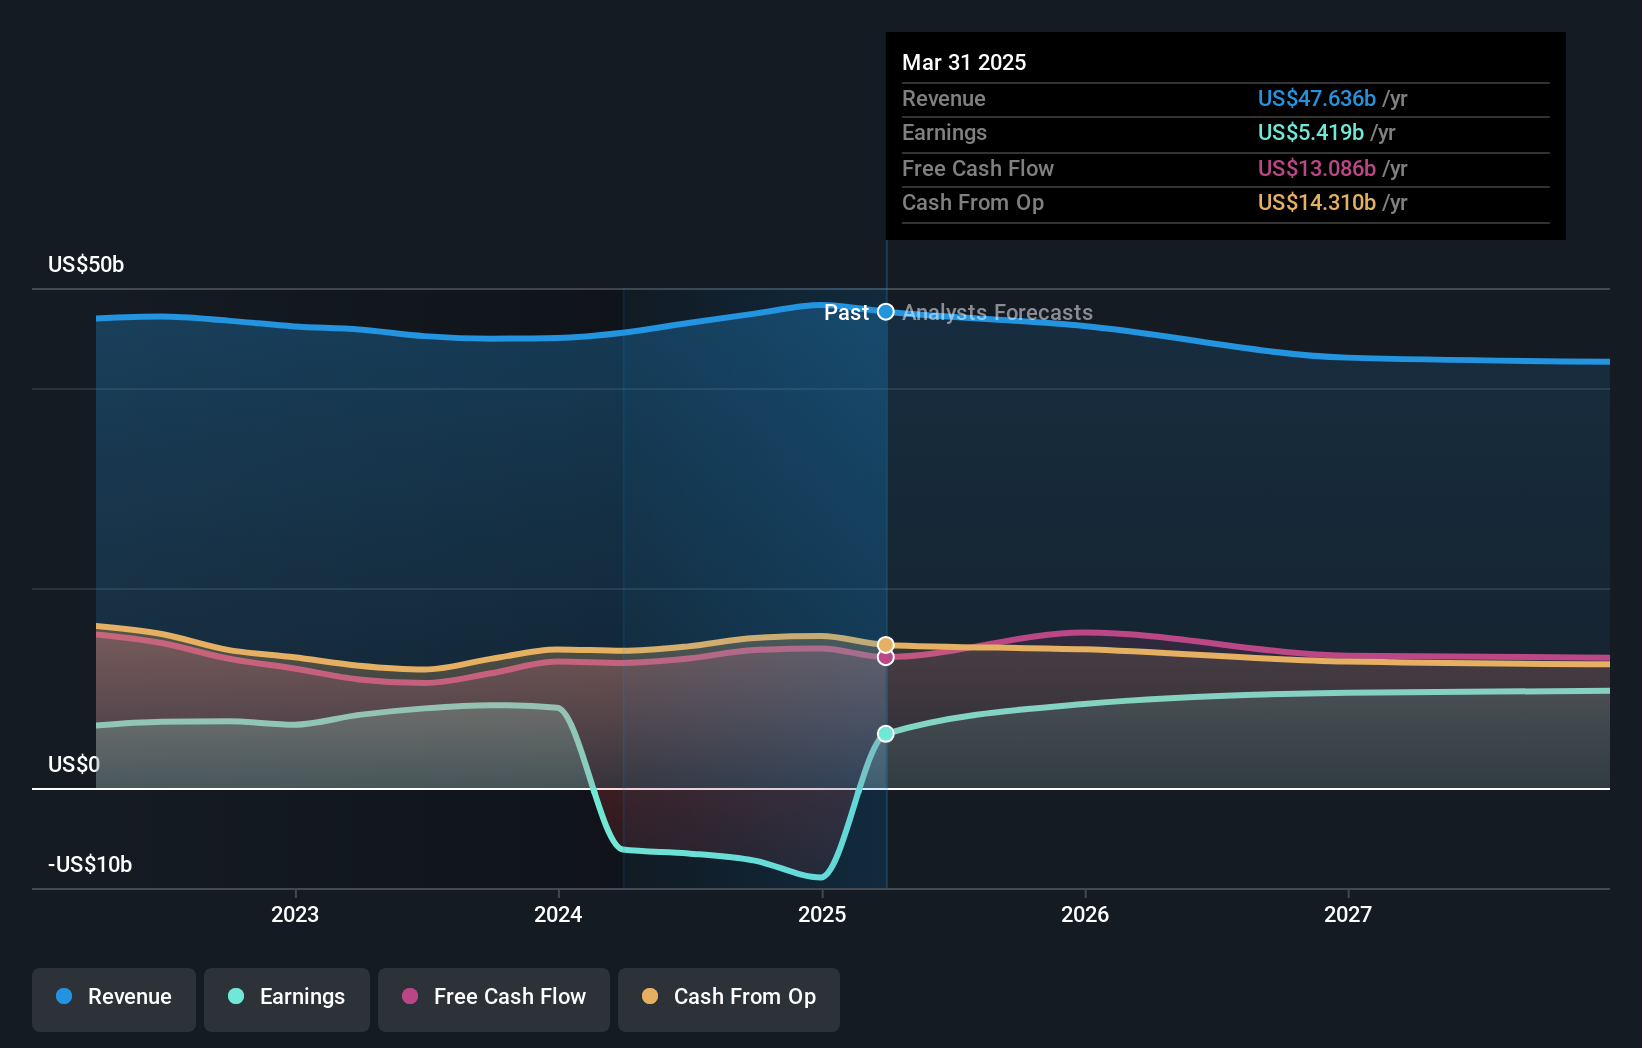
Task: Click the tooltip Revenue value US$47.636b
Action: (1317, 98)
